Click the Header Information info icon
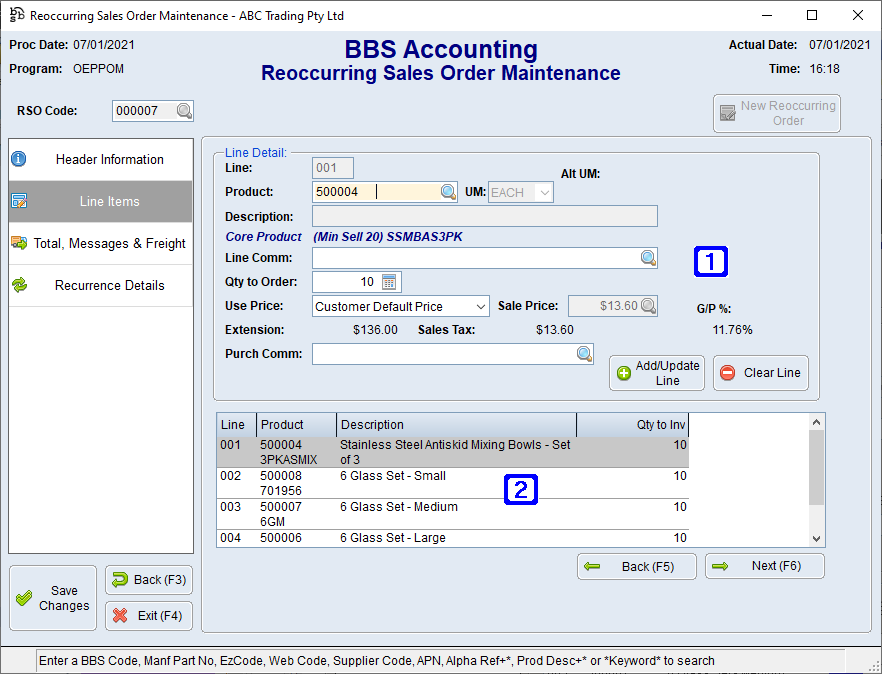 pos(19,157)
